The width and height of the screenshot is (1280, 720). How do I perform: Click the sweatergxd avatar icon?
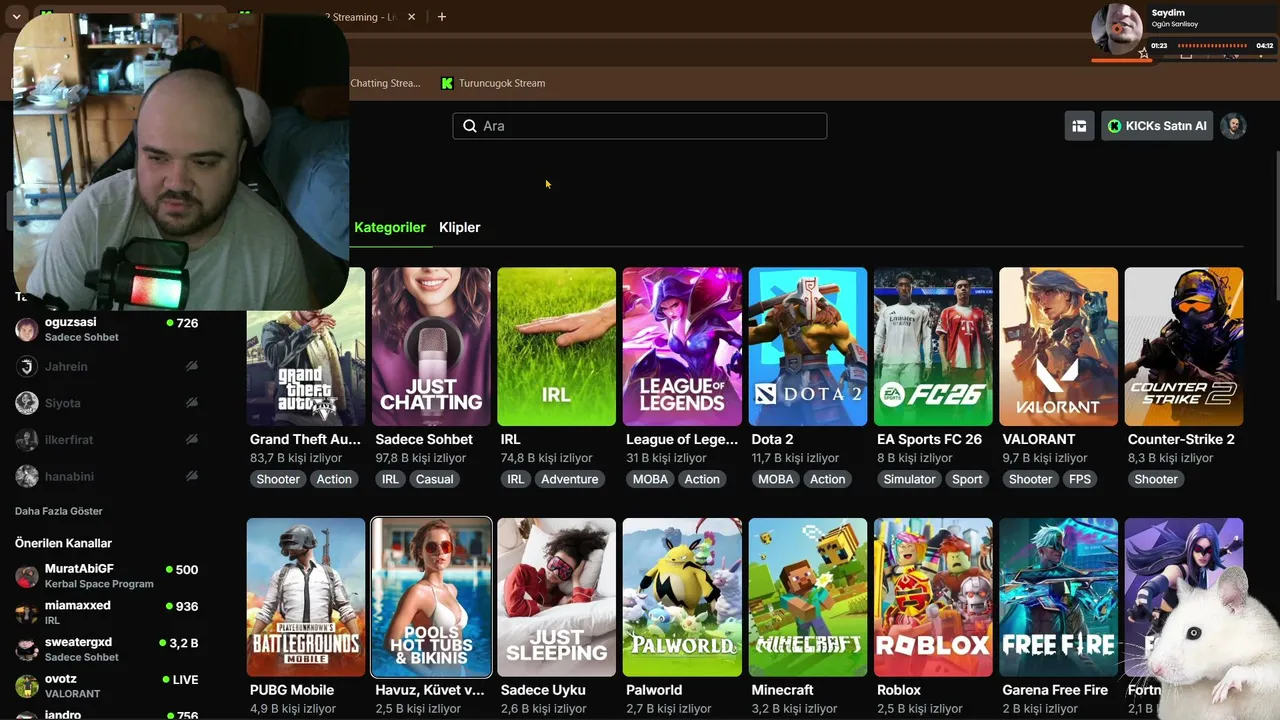[x=27, y=649]
